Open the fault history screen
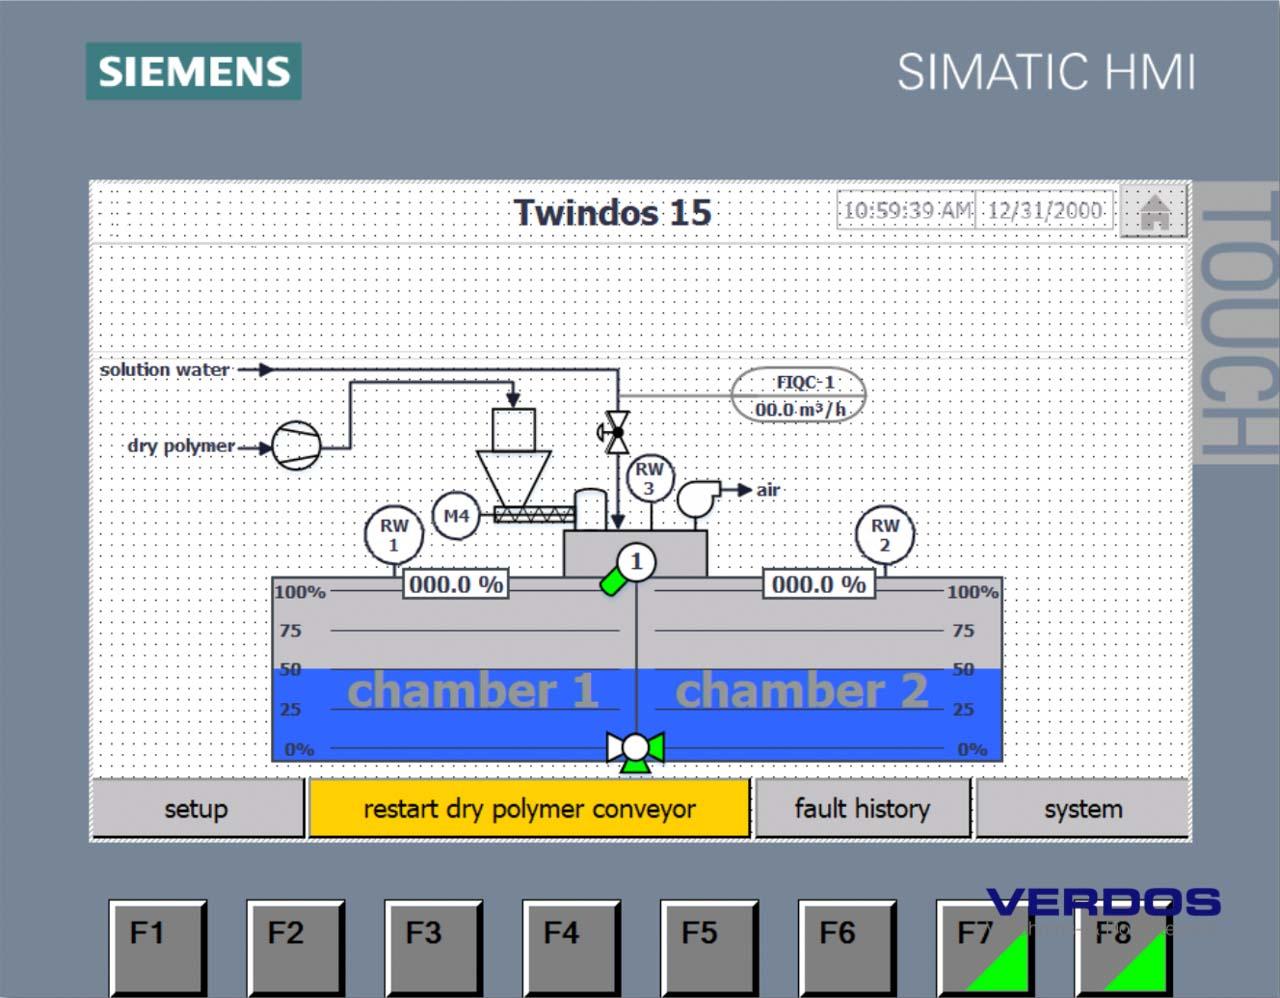Screen dimensions: 1280x998 [x=862, y=808]
